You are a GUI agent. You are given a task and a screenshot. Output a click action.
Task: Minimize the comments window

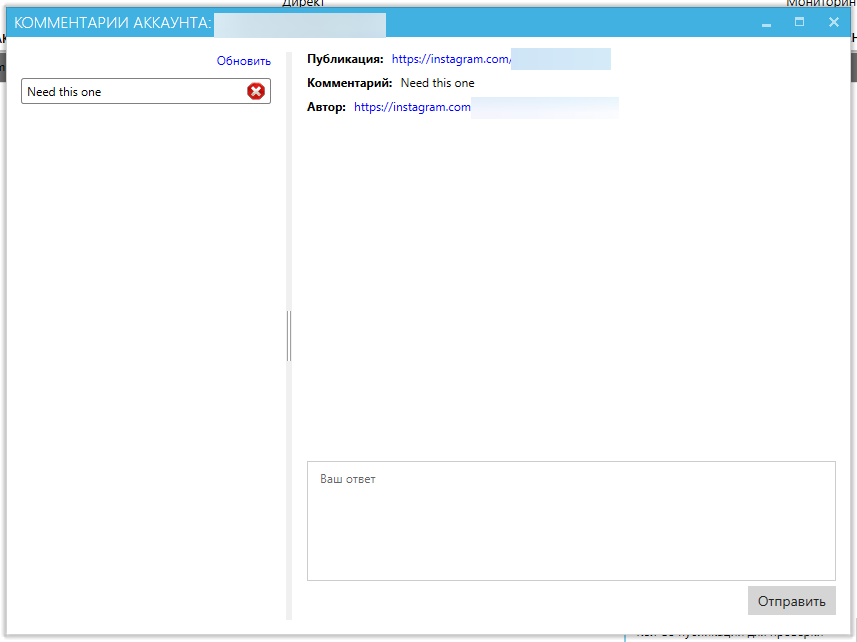[x=766, y=22]
